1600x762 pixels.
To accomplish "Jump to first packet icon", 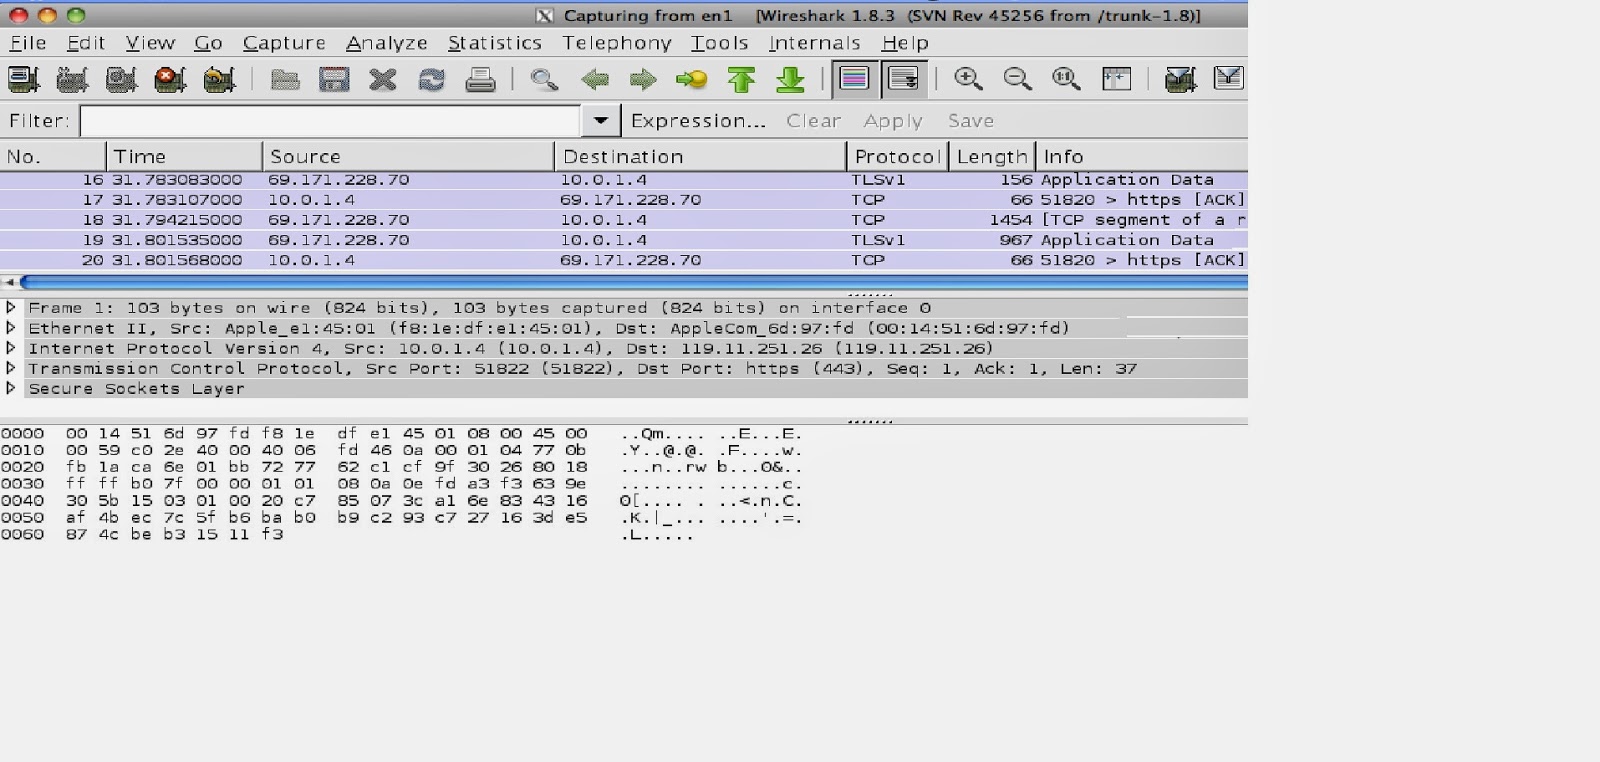I will [x=741, y=79].
